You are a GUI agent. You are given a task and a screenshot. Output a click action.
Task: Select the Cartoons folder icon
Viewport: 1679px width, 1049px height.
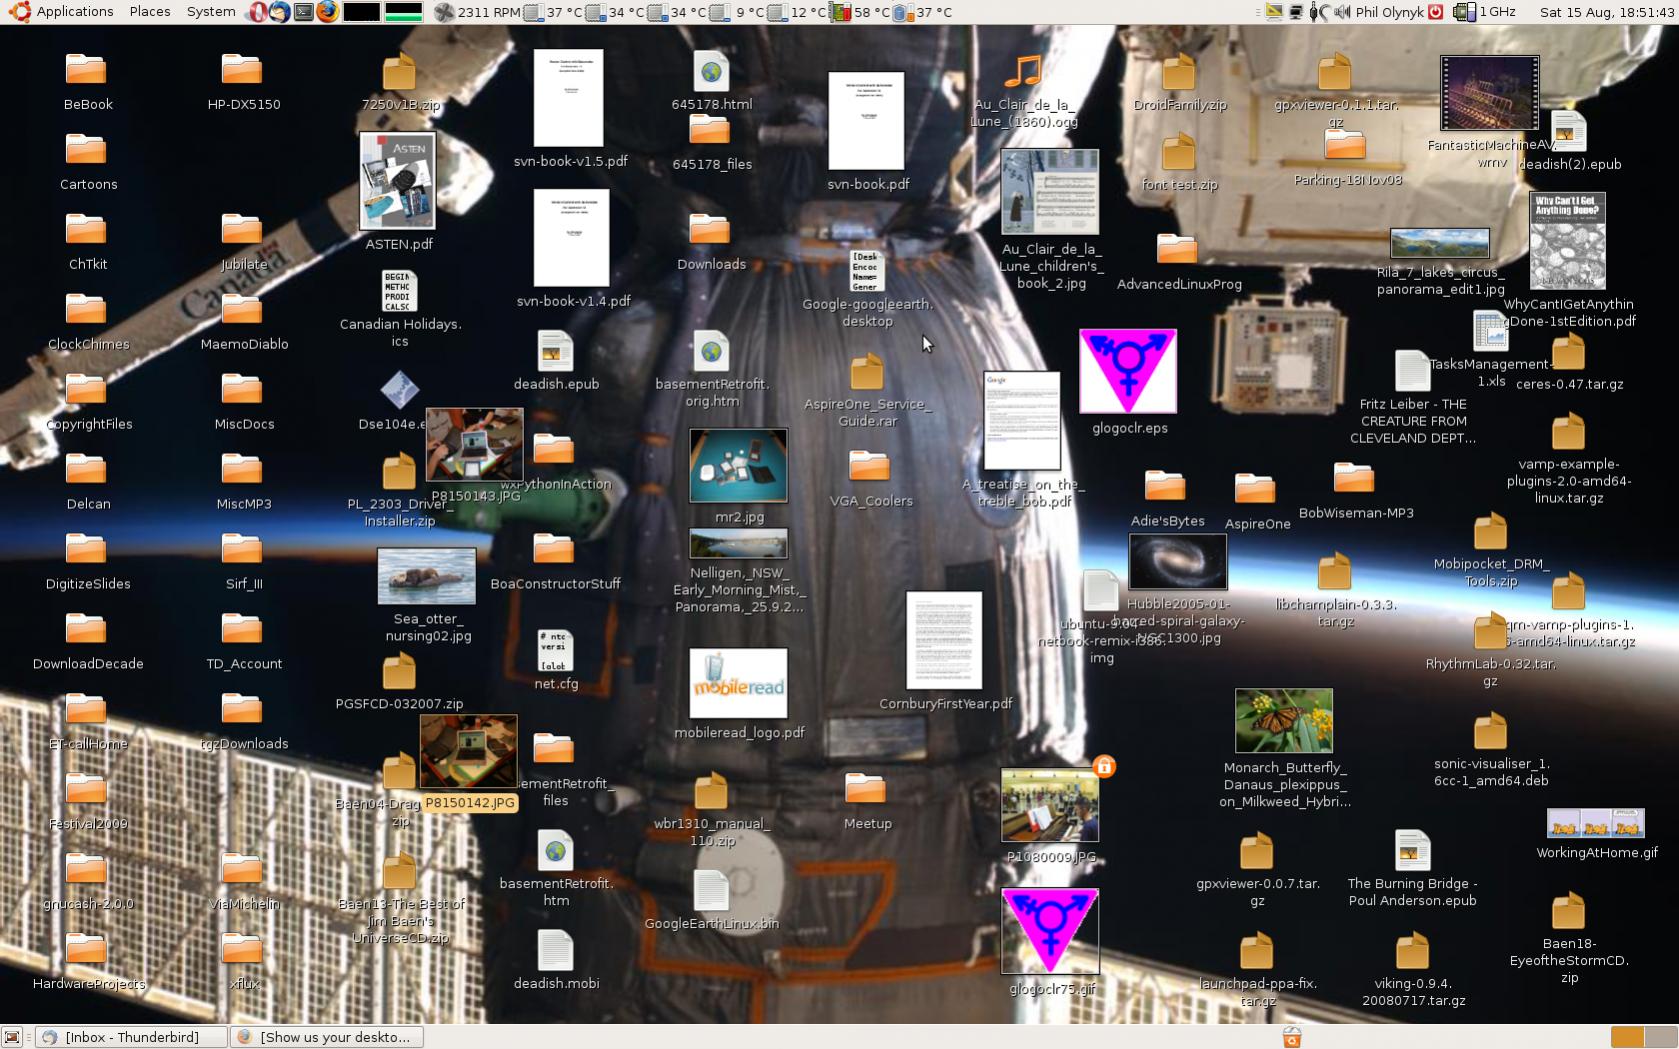coord(87,161)
